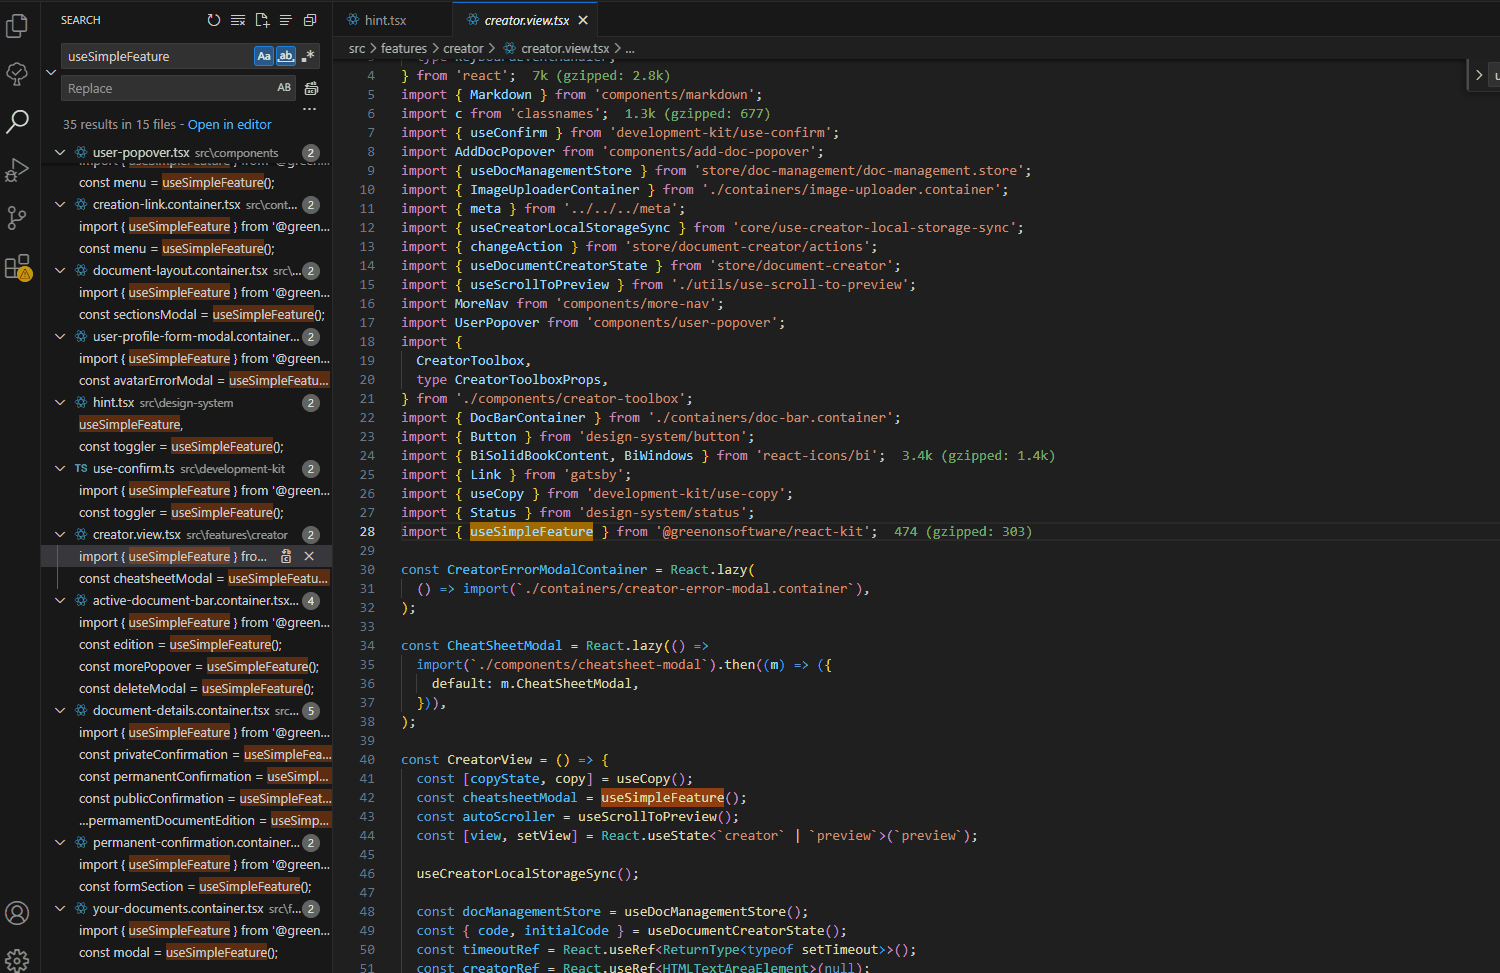Open the breadcrumb ellipsis symbol

[x=630, y=48]
